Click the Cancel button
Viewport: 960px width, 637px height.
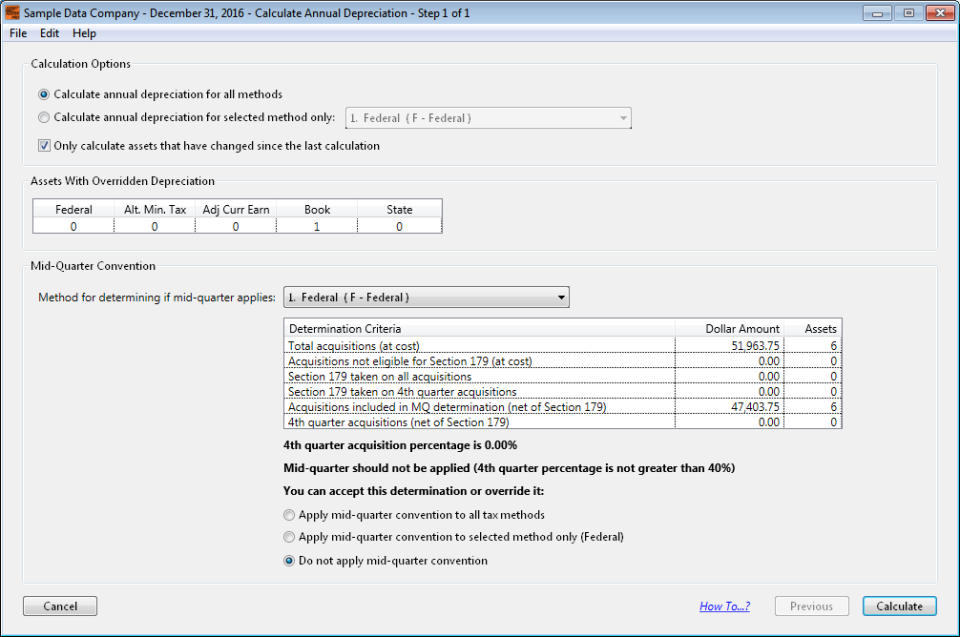(x=59, y=606)
